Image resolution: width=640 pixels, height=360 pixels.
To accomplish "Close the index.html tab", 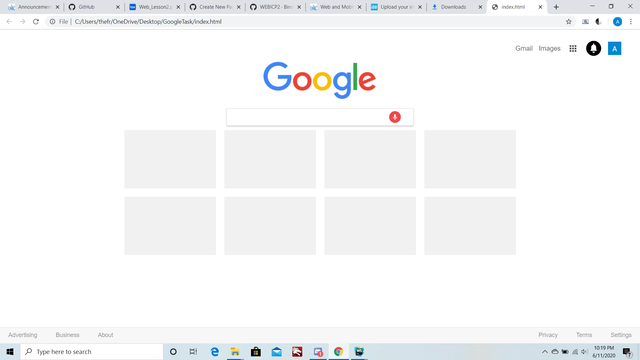I will (x=540, y=7).
